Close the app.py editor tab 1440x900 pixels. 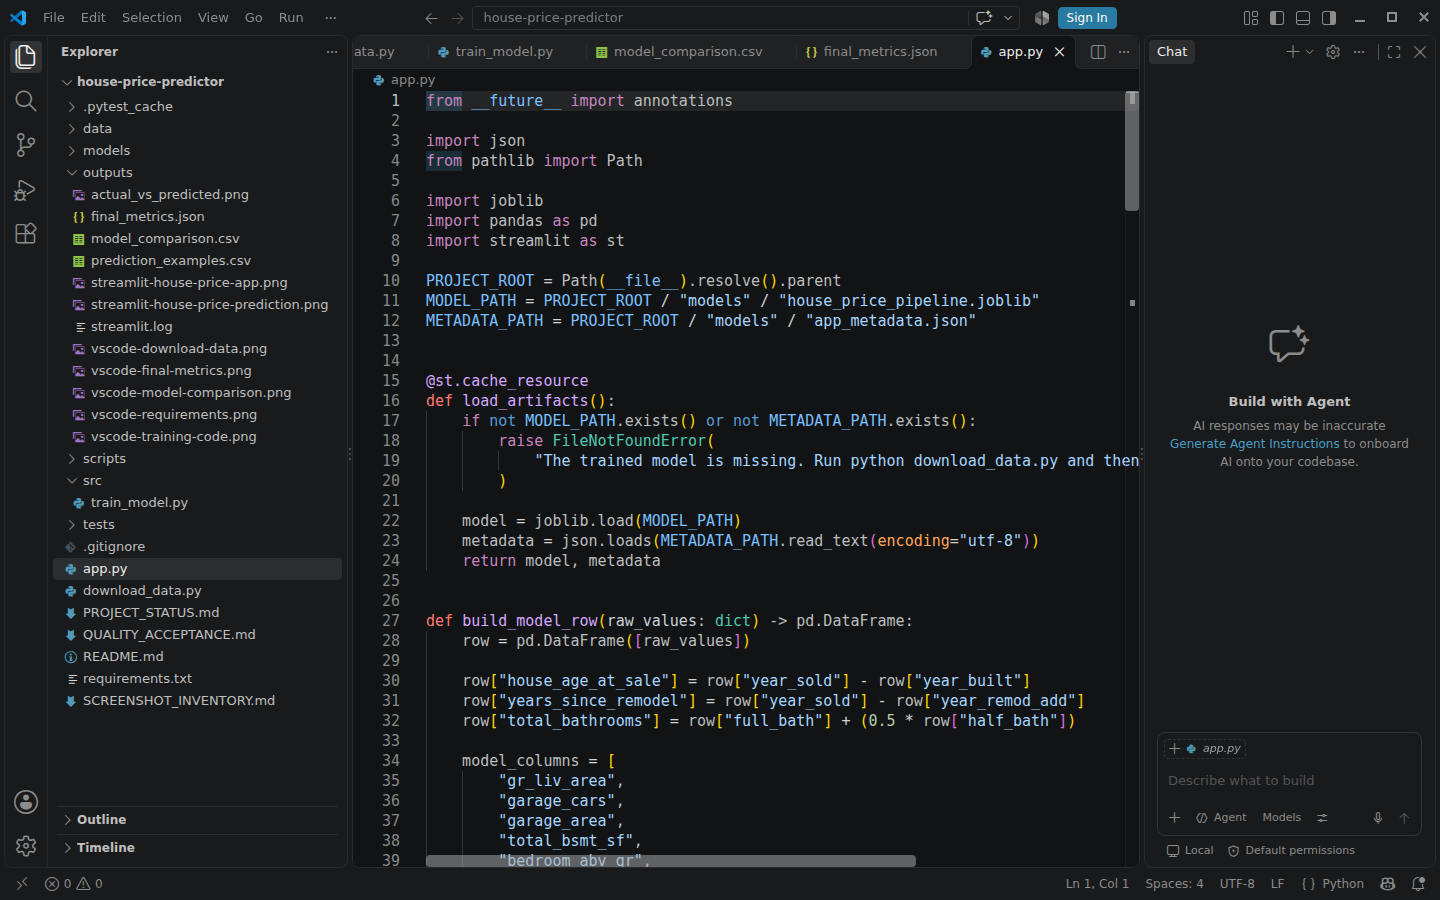click(x=1060, y=52)
